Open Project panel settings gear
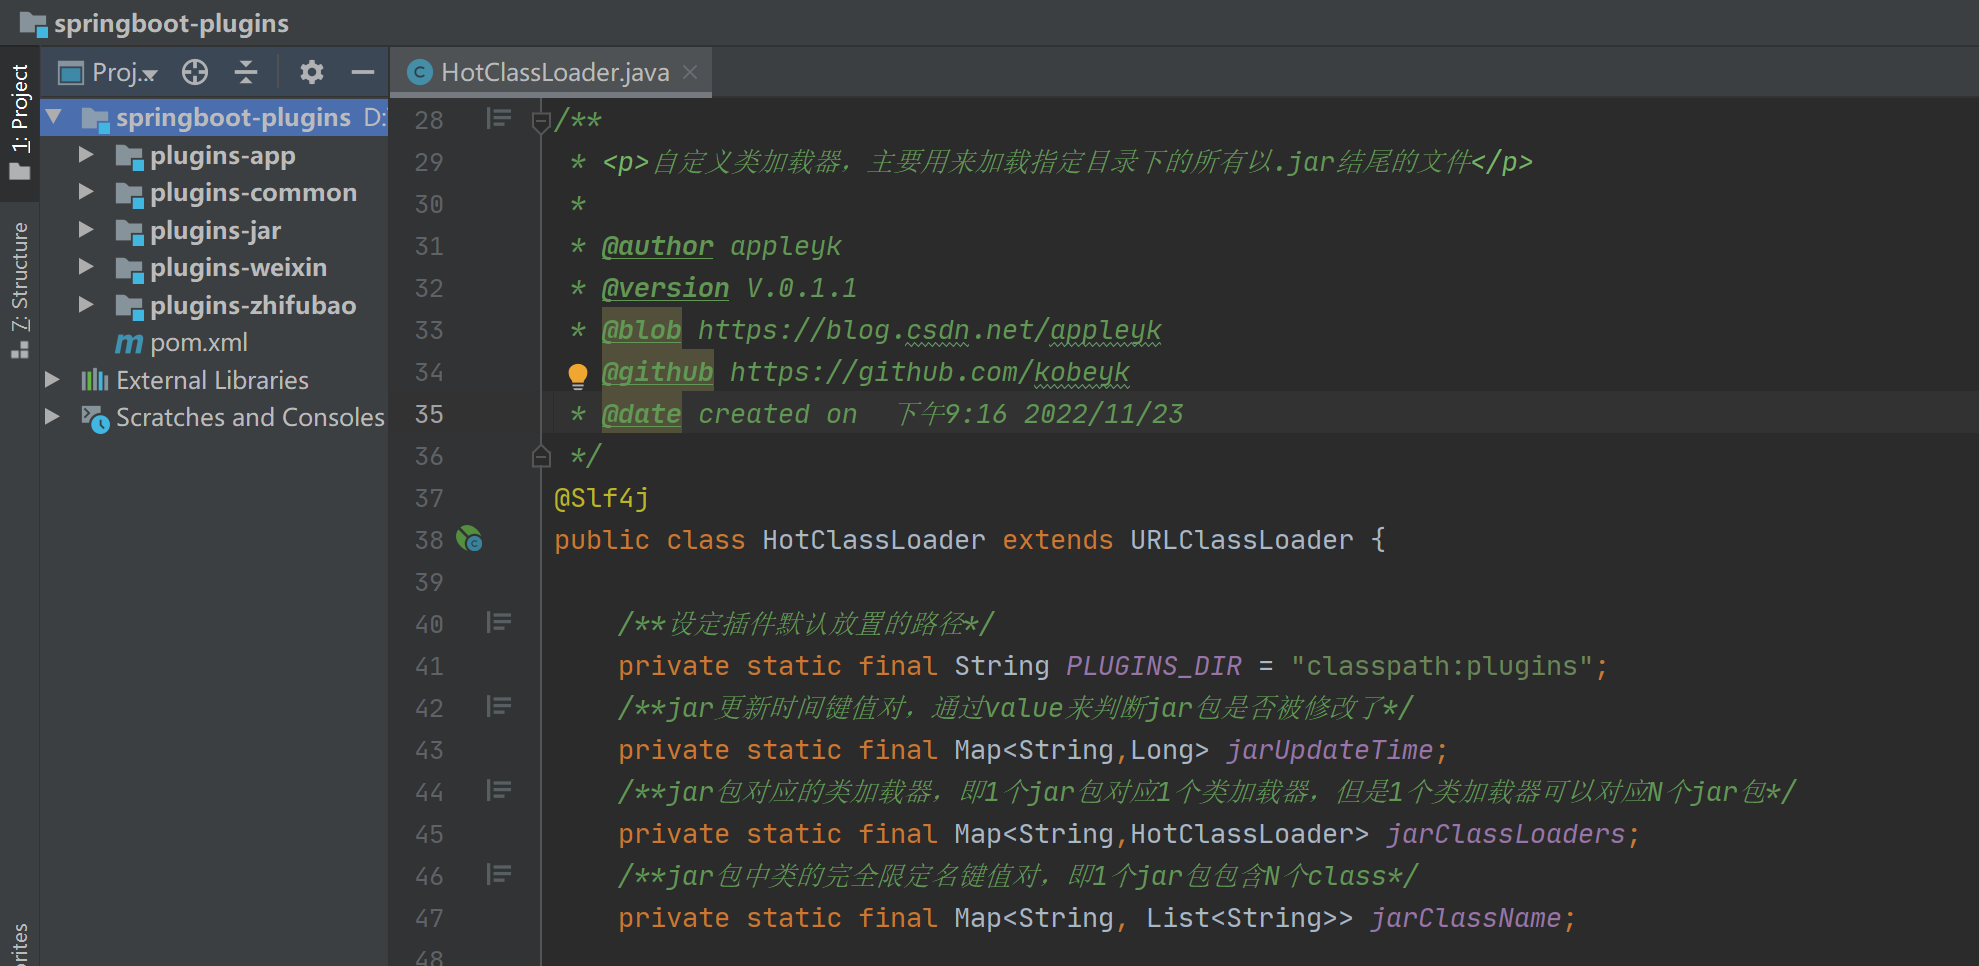 312,72
